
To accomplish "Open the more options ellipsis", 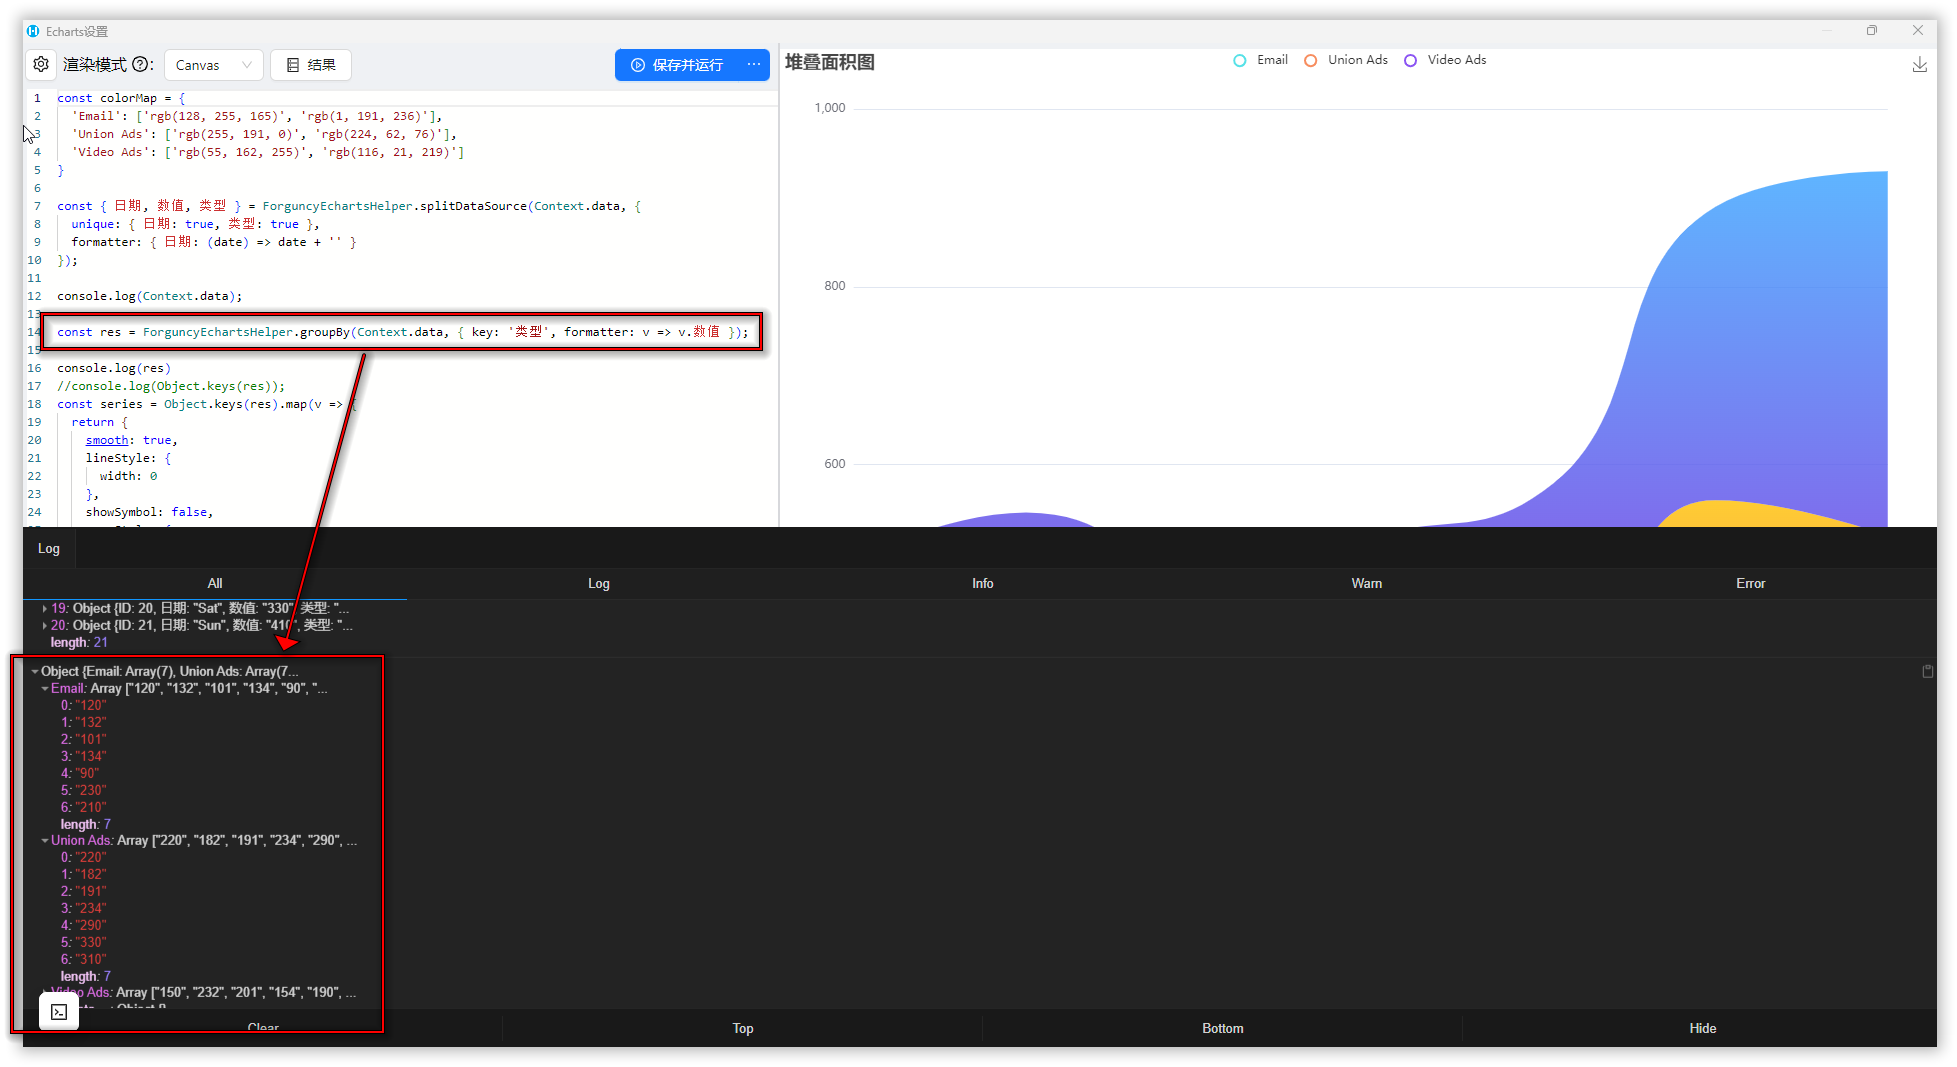I will click(x=754, y=65).
